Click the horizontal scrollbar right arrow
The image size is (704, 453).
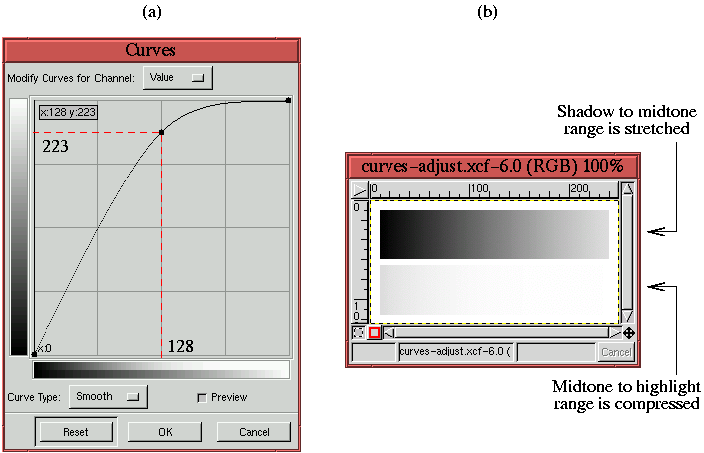[x=613, y=332]
